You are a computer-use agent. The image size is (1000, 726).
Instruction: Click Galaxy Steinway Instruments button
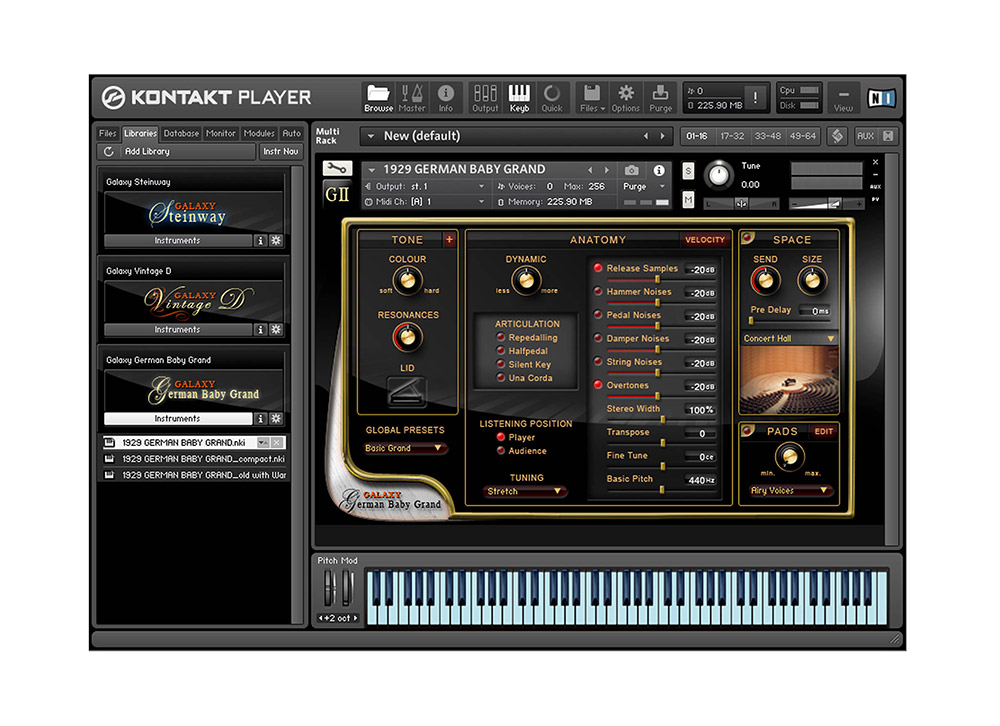pyautogui.click(x=178, y=241)
